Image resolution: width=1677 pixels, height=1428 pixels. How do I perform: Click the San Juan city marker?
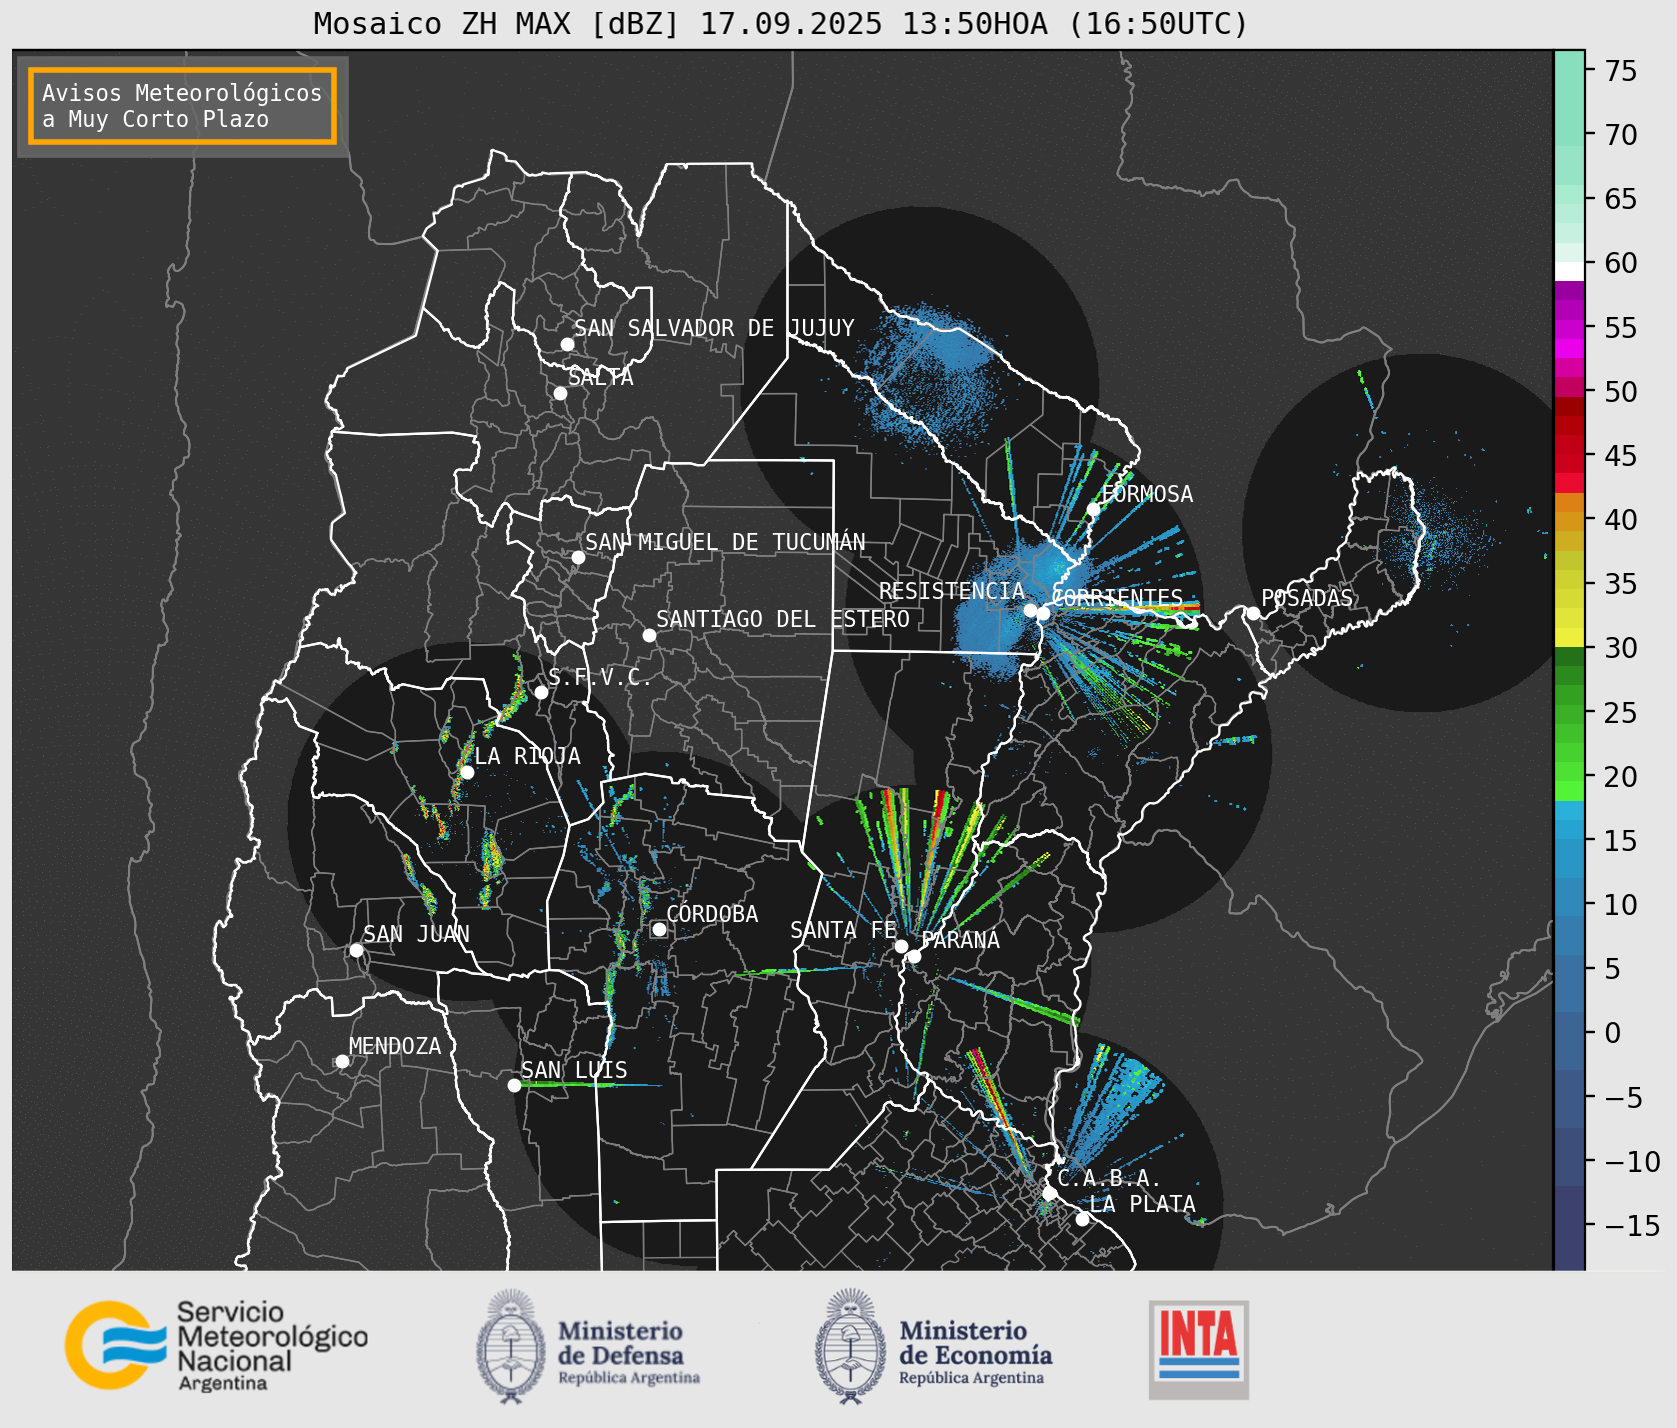pyautogui.click(x=356, y=950)
